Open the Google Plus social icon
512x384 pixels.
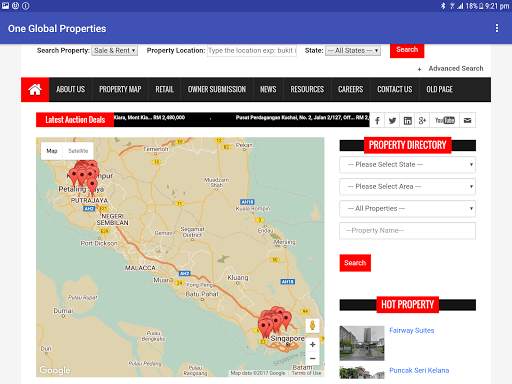click(422, 120)
